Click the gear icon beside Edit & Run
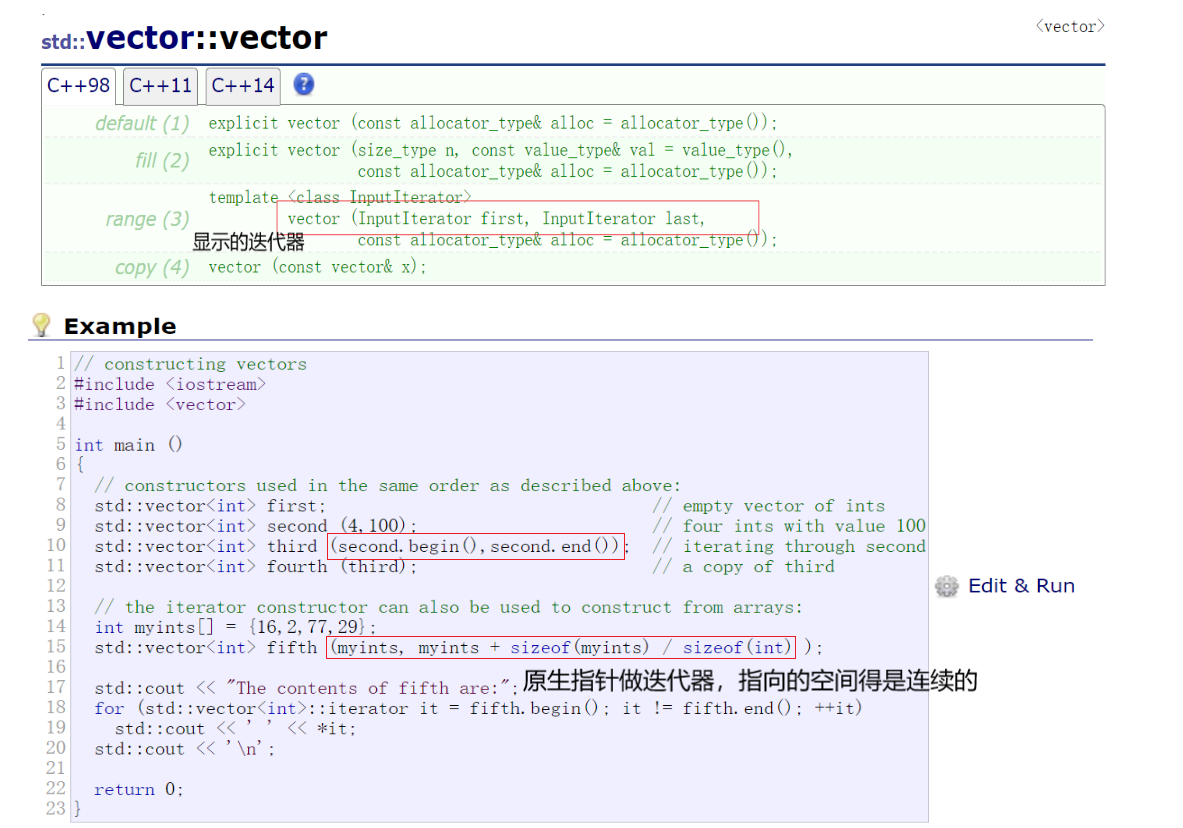Viewport: 1183px width, 828px height. [x=946, y=587]
